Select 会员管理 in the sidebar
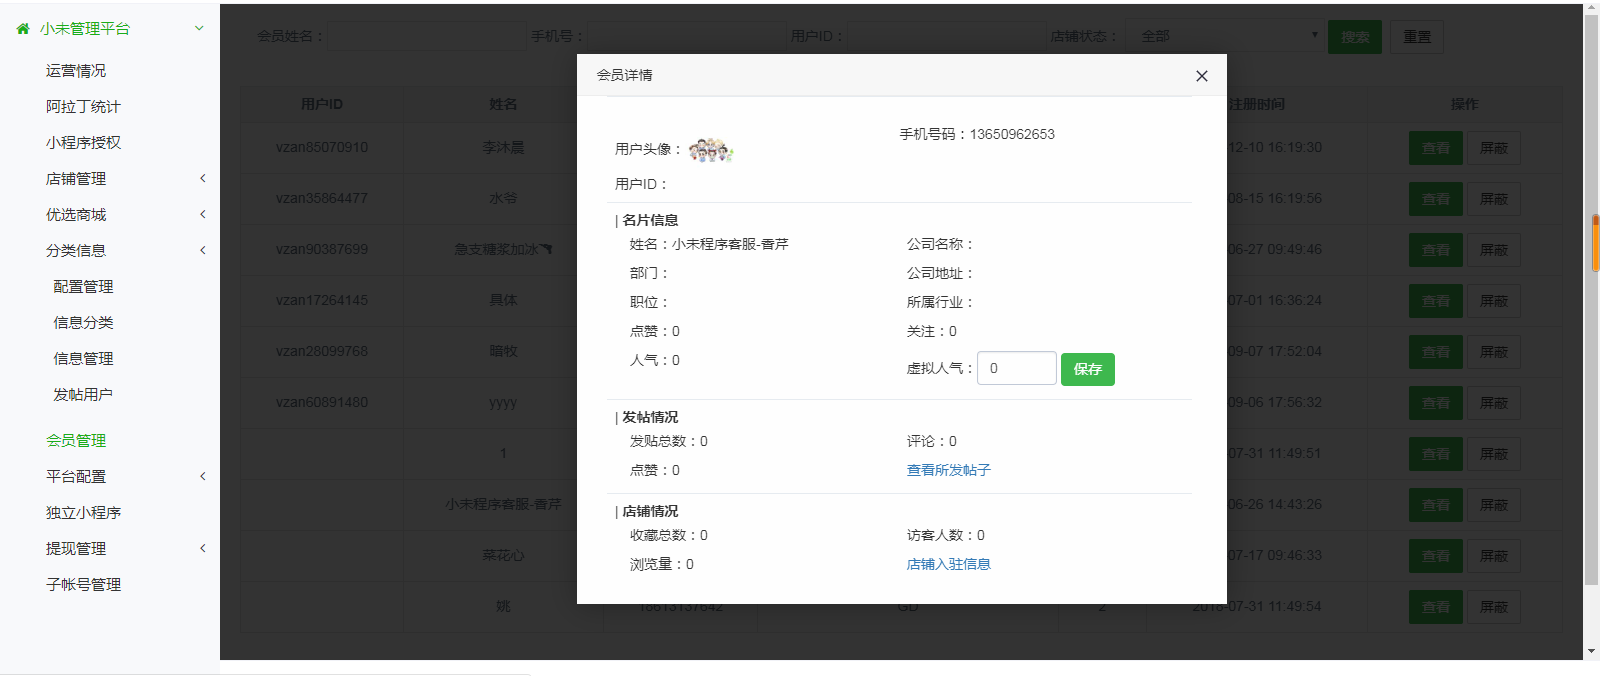This screenshot has height=676, width=1600. tap(76, 441)
